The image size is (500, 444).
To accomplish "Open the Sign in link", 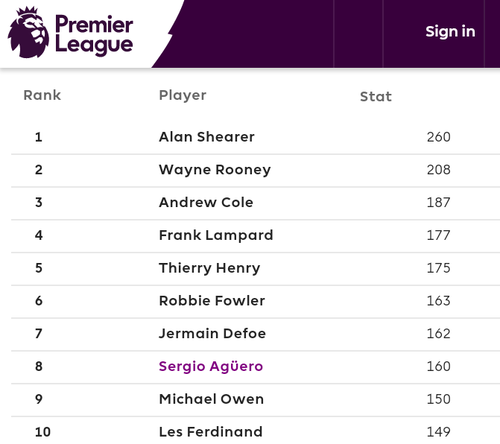I will pyautogui.click(x=450, y=32).
